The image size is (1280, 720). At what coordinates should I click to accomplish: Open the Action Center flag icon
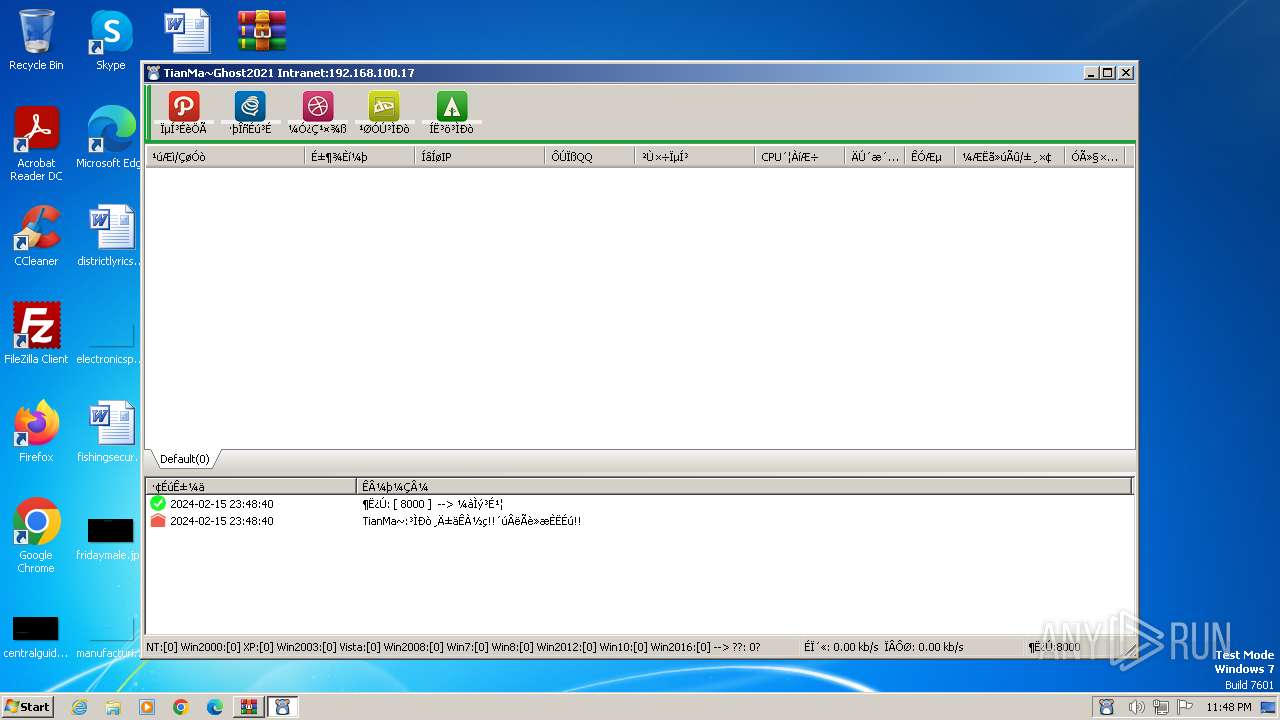pos(1186,707)
